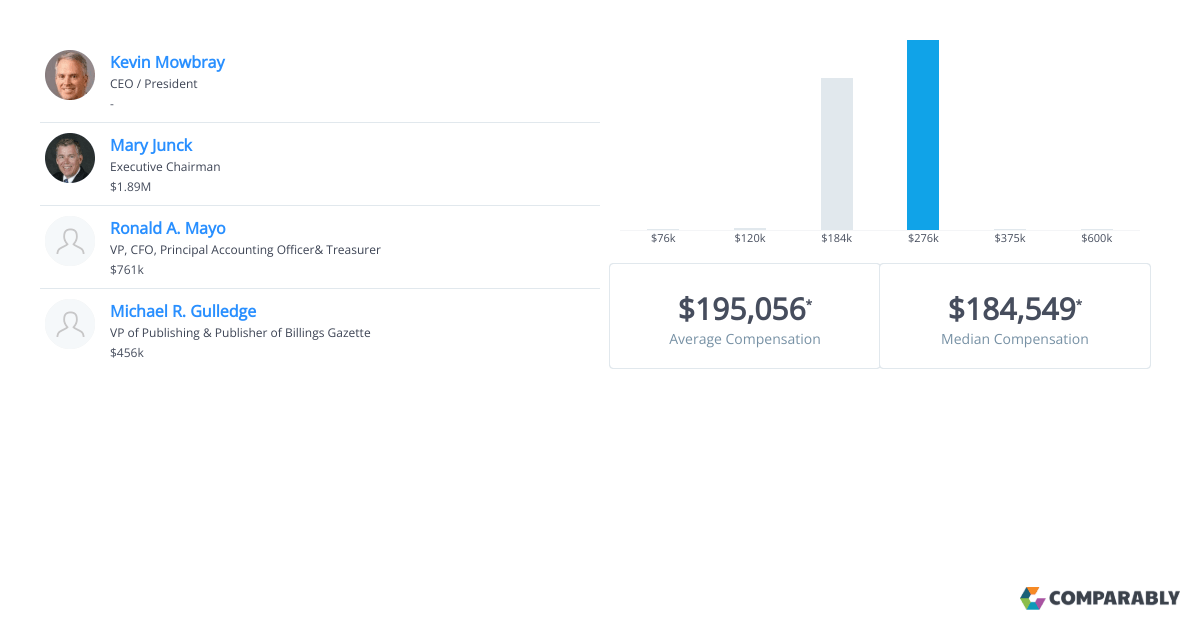Viewport: 1200px width, 630px height.
Task: Click the $600k axis label
Action: point(1096,239)
